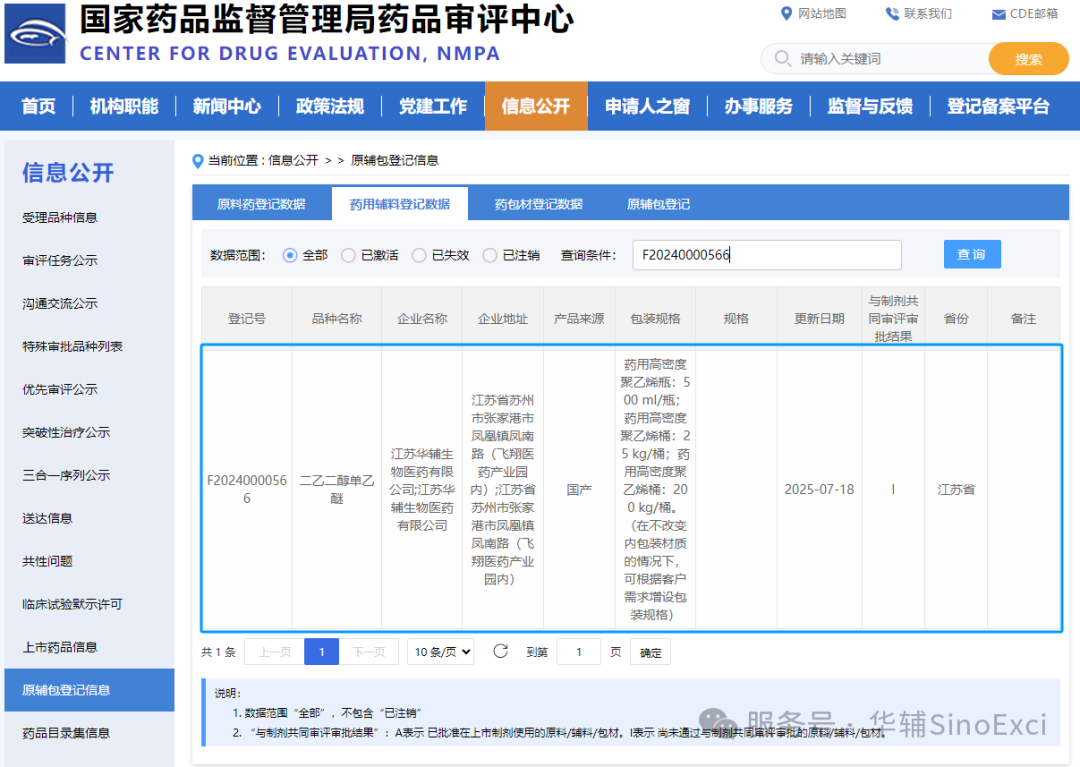Open 党建工作 navigation item
Viewport: 1080px width, 767px height.
click(433, 106)
